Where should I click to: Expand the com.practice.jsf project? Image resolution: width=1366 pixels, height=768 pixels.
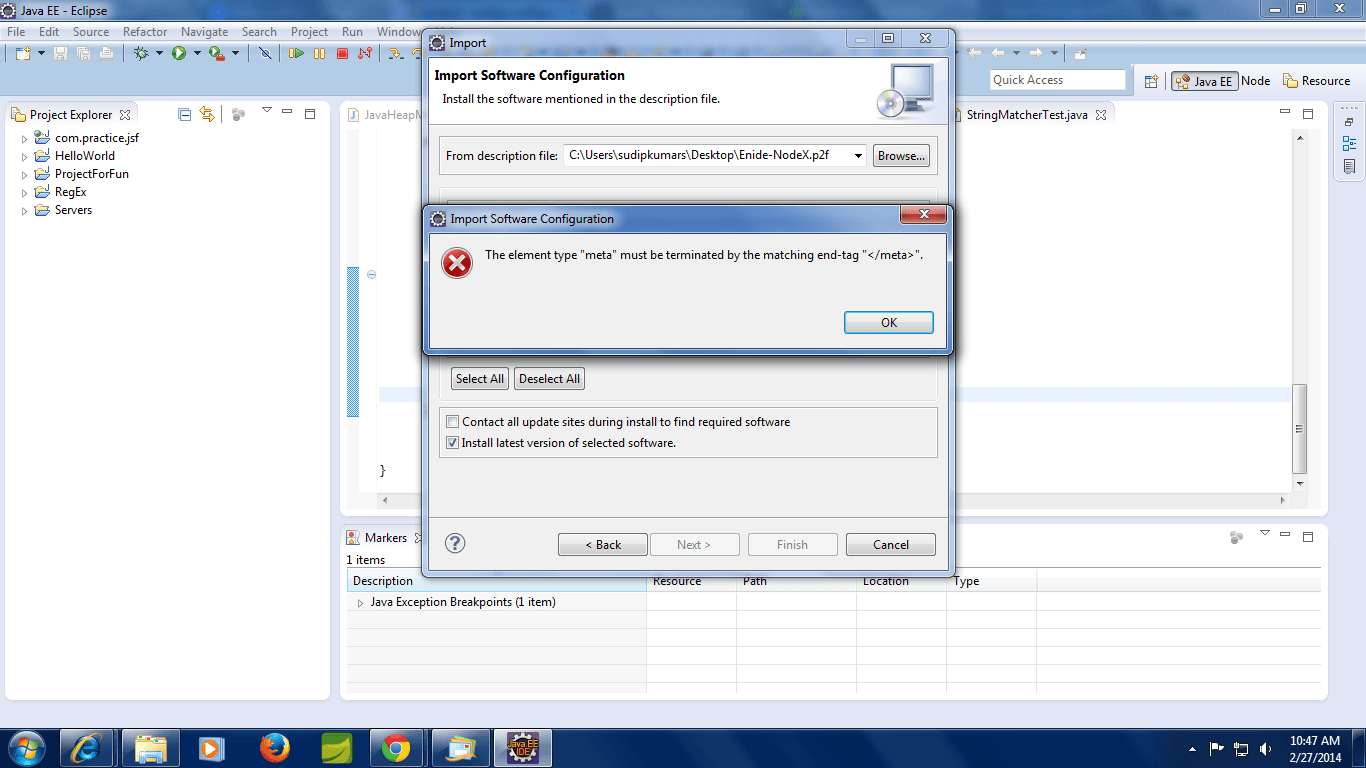[x=25, y=138]
